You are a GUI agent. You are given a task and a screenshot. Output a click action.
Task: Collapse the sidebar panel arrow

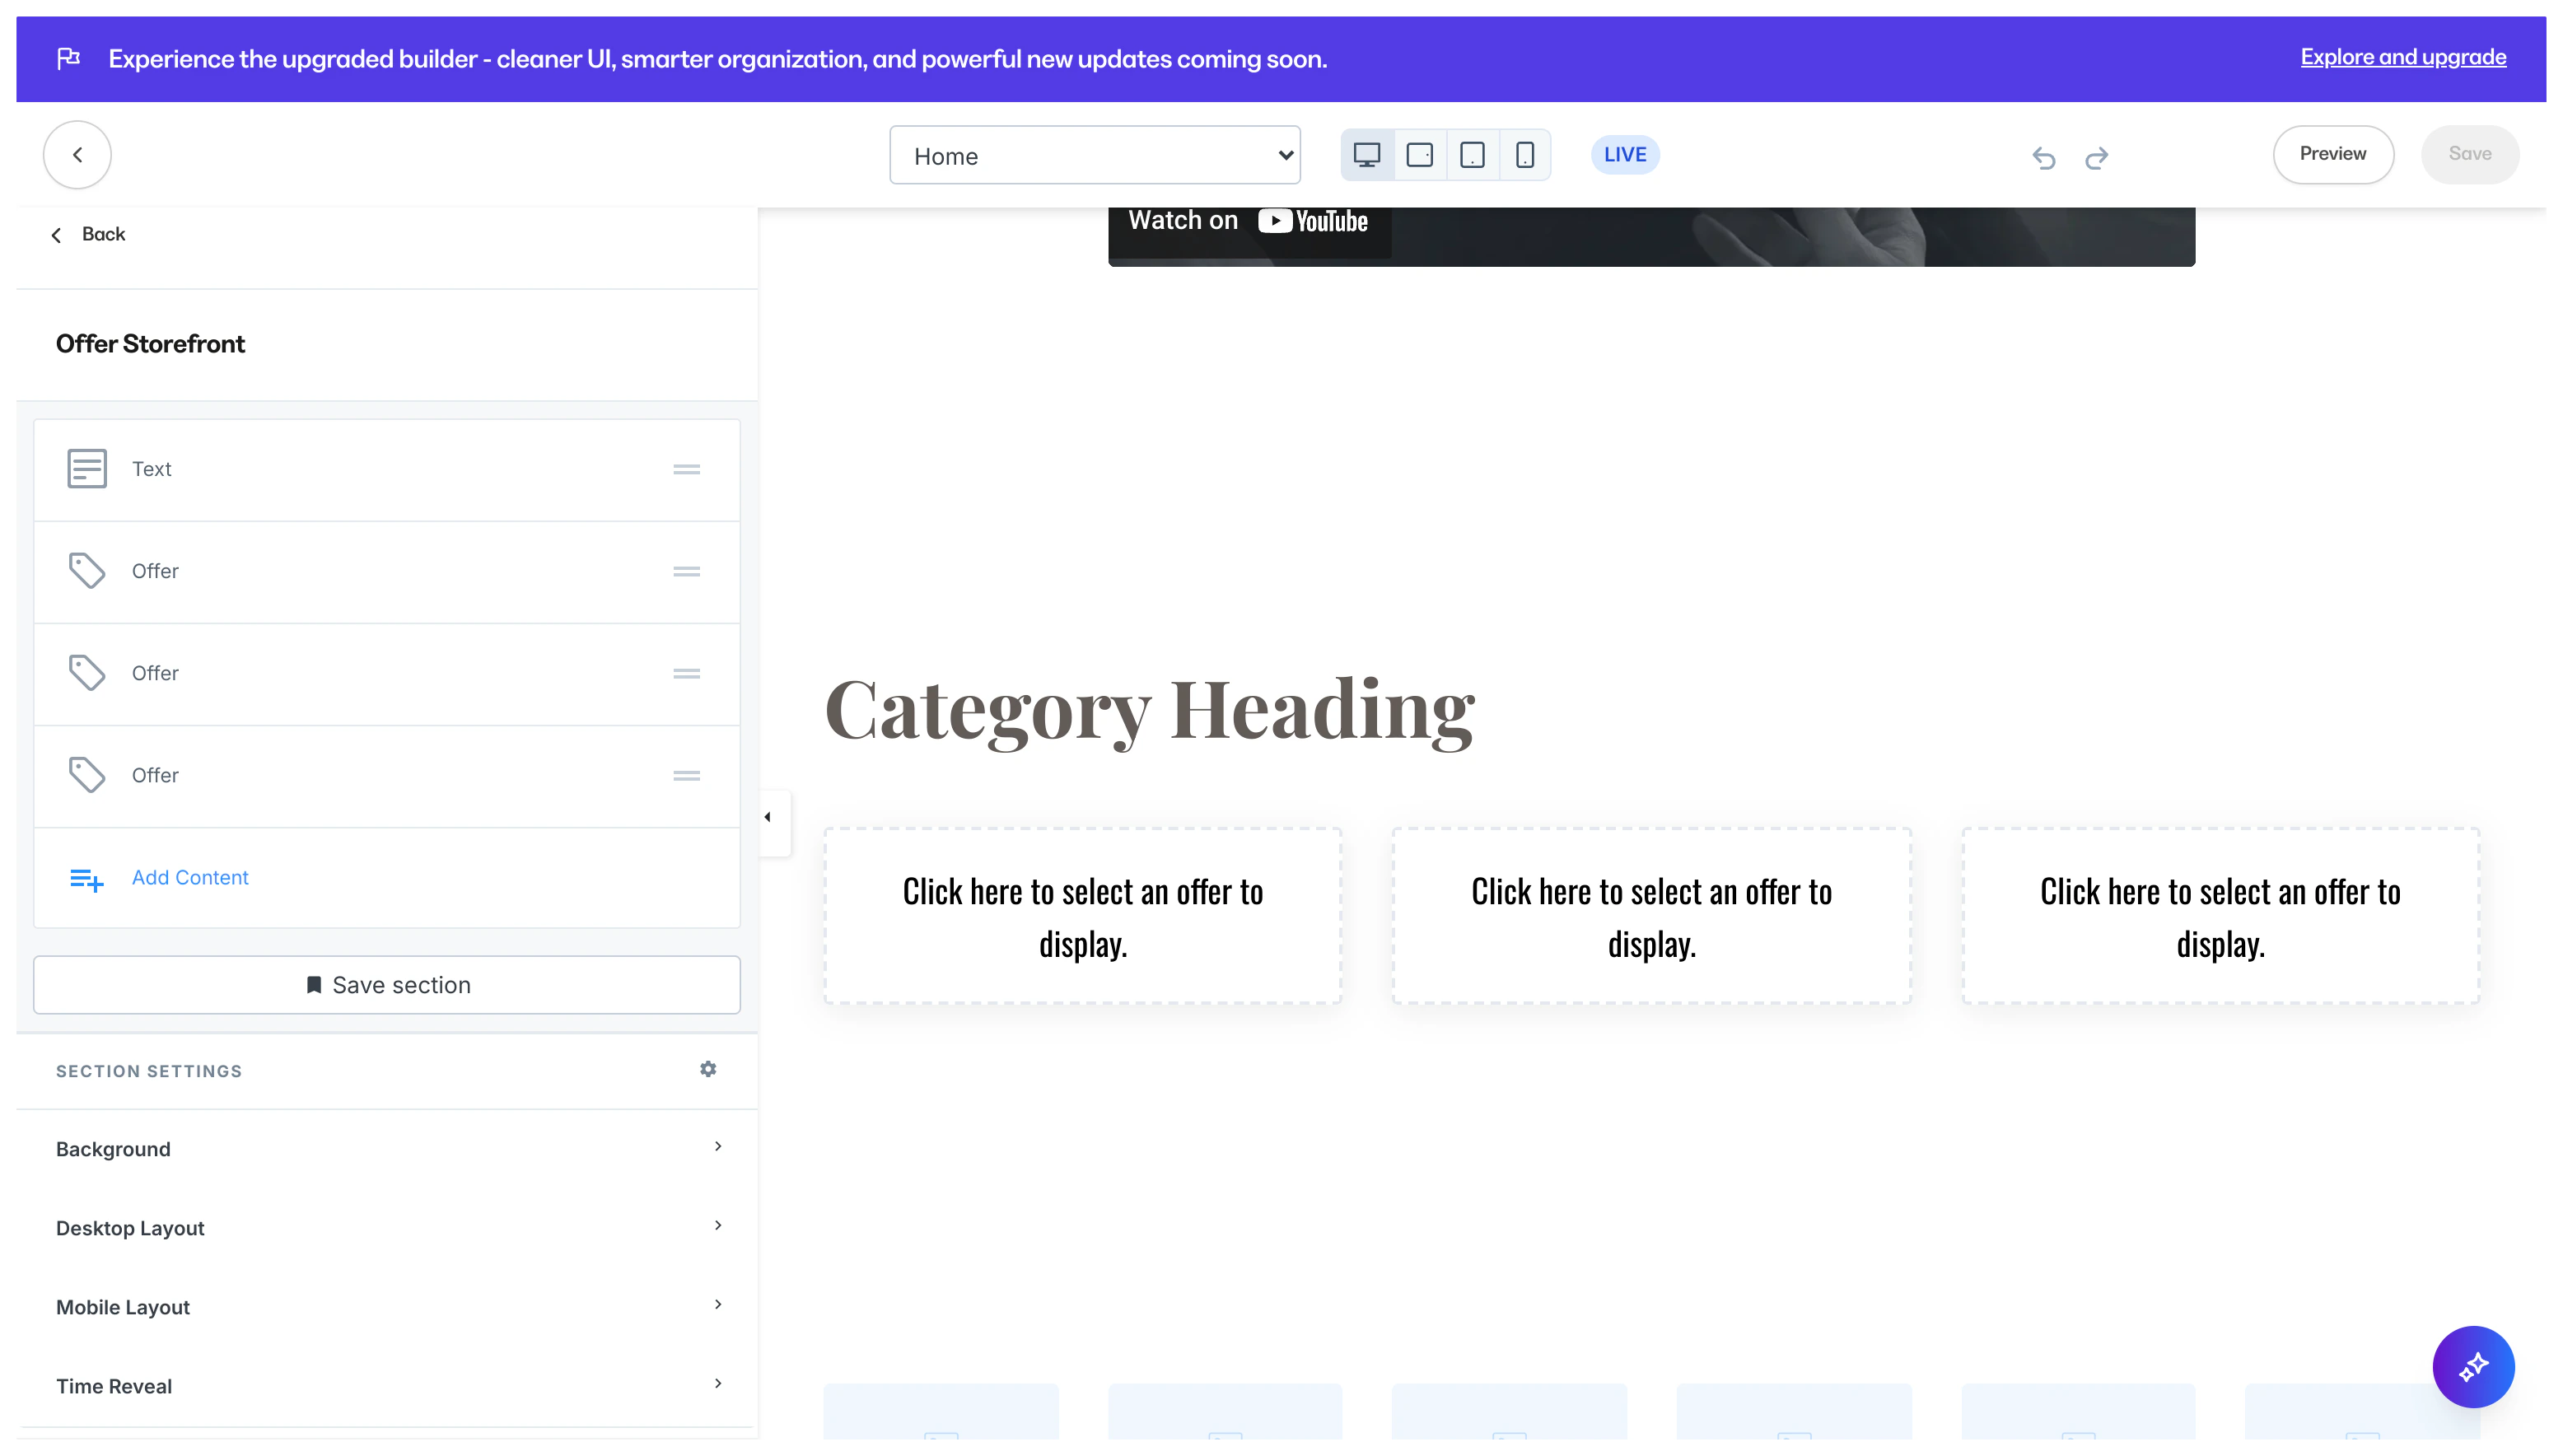[768, 817]
